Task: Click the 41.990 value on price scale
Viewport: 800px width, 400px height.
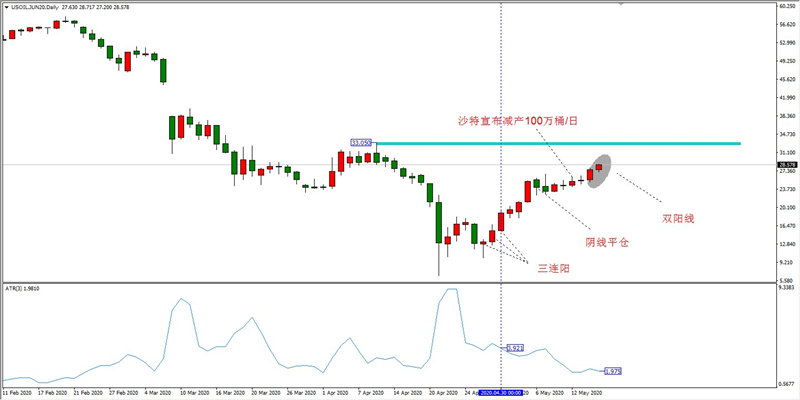Action: pyautogui.click(x=787, y=97)
